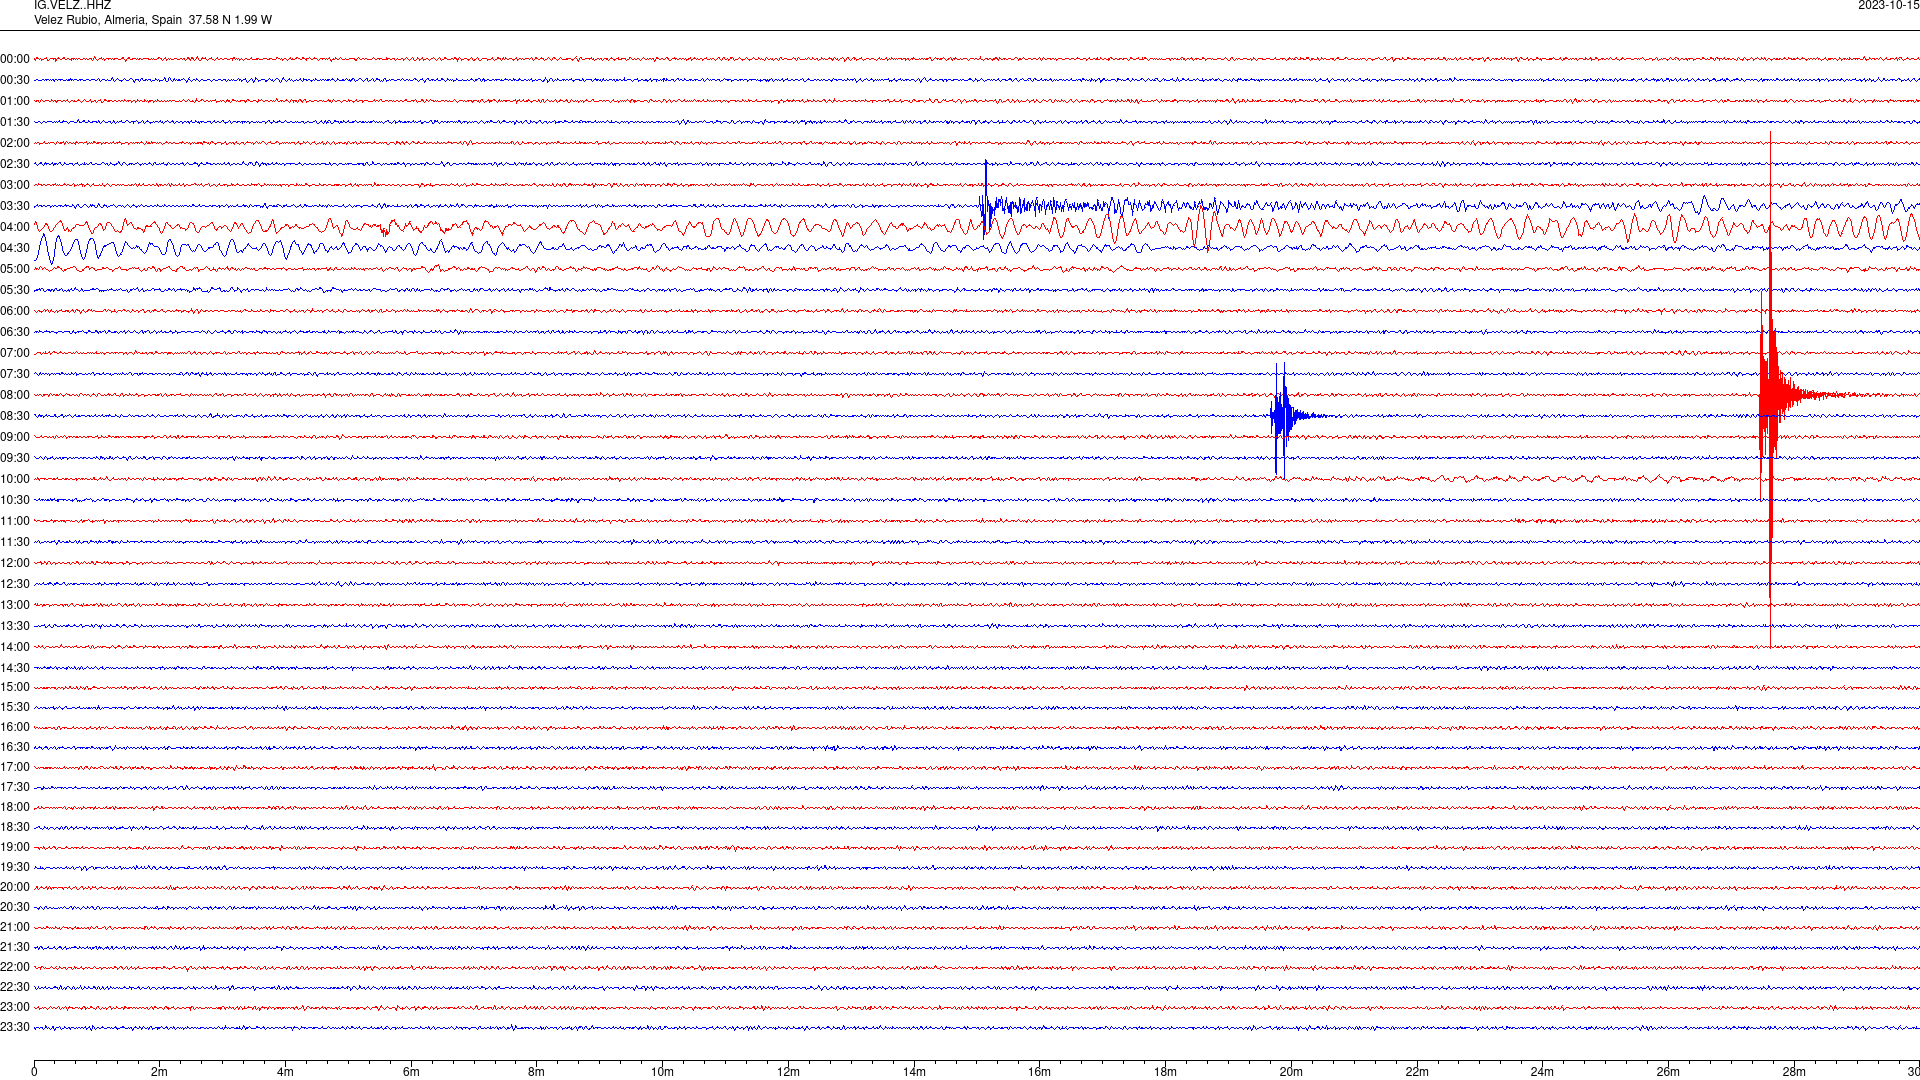
Task: Click the 14m tick on time axis
Action: [914, 1072]
